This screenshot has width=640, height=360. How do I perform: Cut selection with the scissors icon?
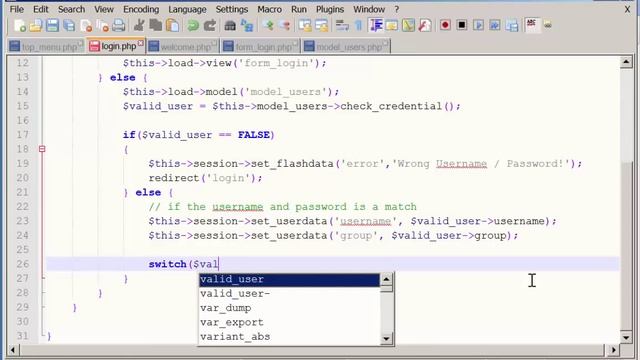point(139,26)
